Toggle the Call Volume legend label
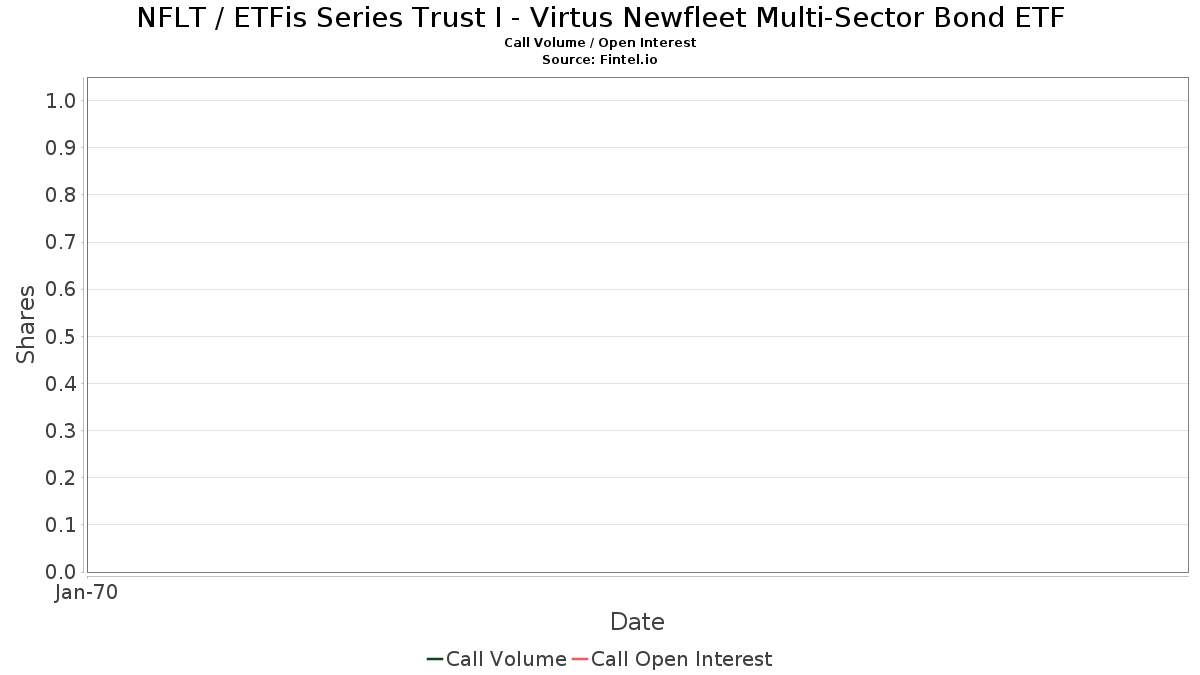 [x=506, y=659]
